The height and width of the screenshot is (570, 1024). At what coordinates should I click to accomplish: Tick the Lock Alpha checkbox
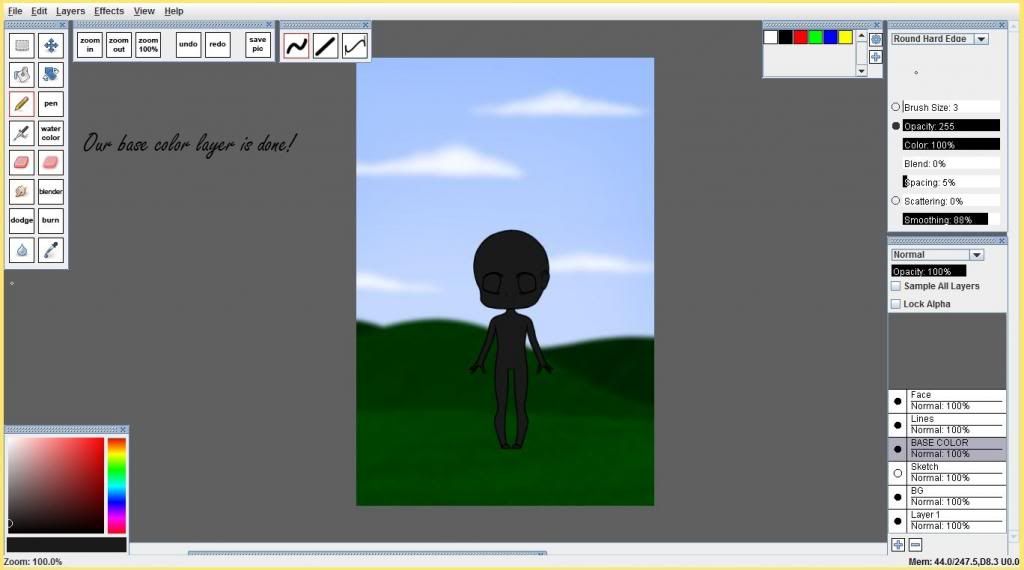pyautogui.click(x=896, y=304)
